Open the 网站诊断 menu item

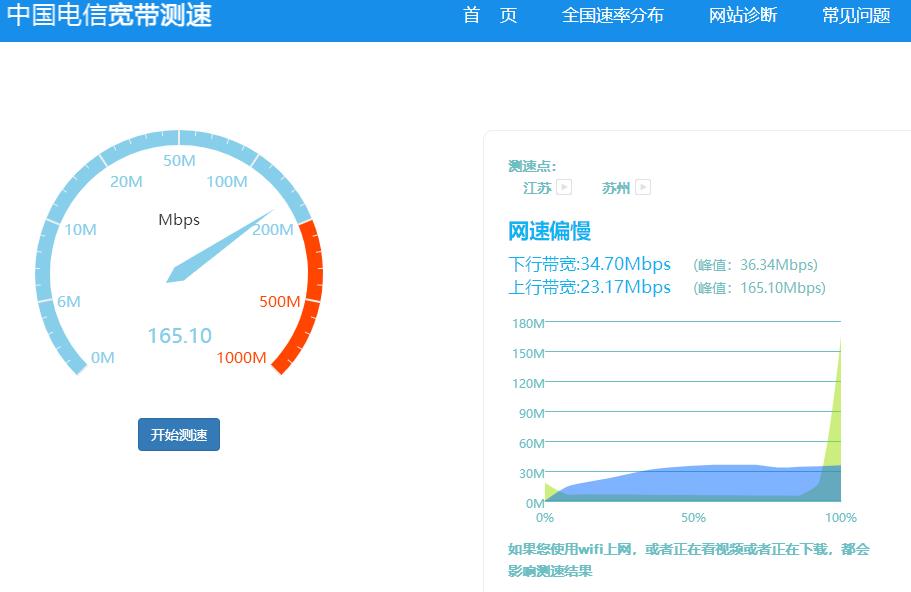tap(743, 15)
